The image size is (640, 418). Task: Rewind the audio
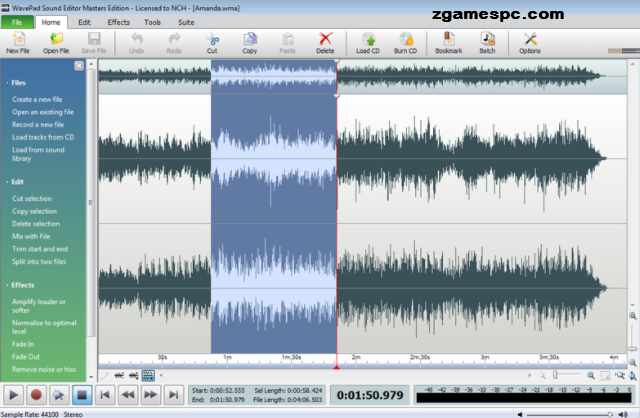128,395
